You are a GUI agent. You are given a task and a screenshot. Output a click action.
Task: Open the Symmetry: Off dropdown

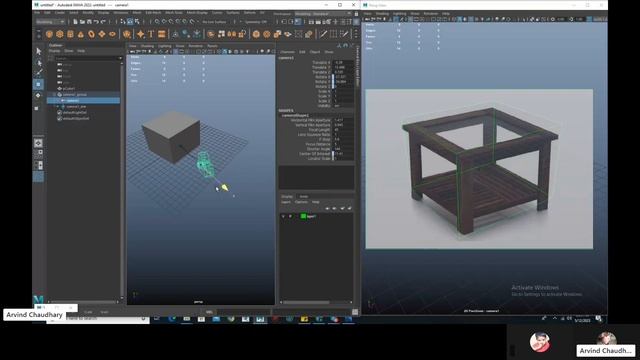tap(256, 22)
